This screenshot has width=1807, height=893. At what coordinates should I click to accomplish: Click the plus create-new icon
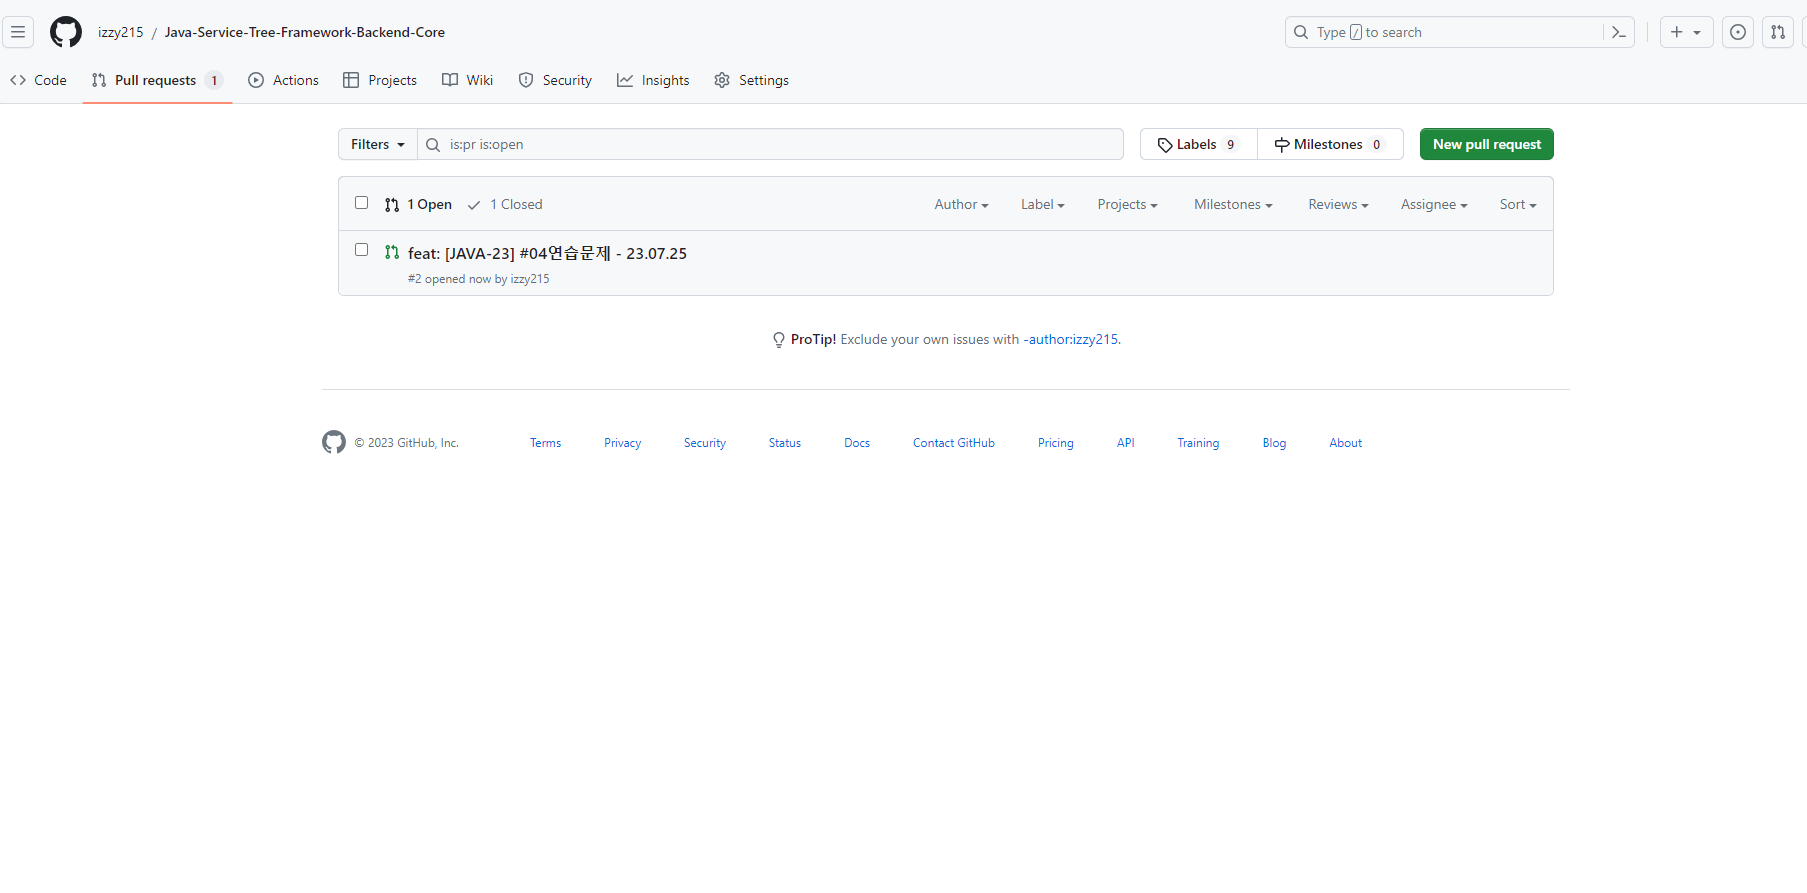point(1677,32)
